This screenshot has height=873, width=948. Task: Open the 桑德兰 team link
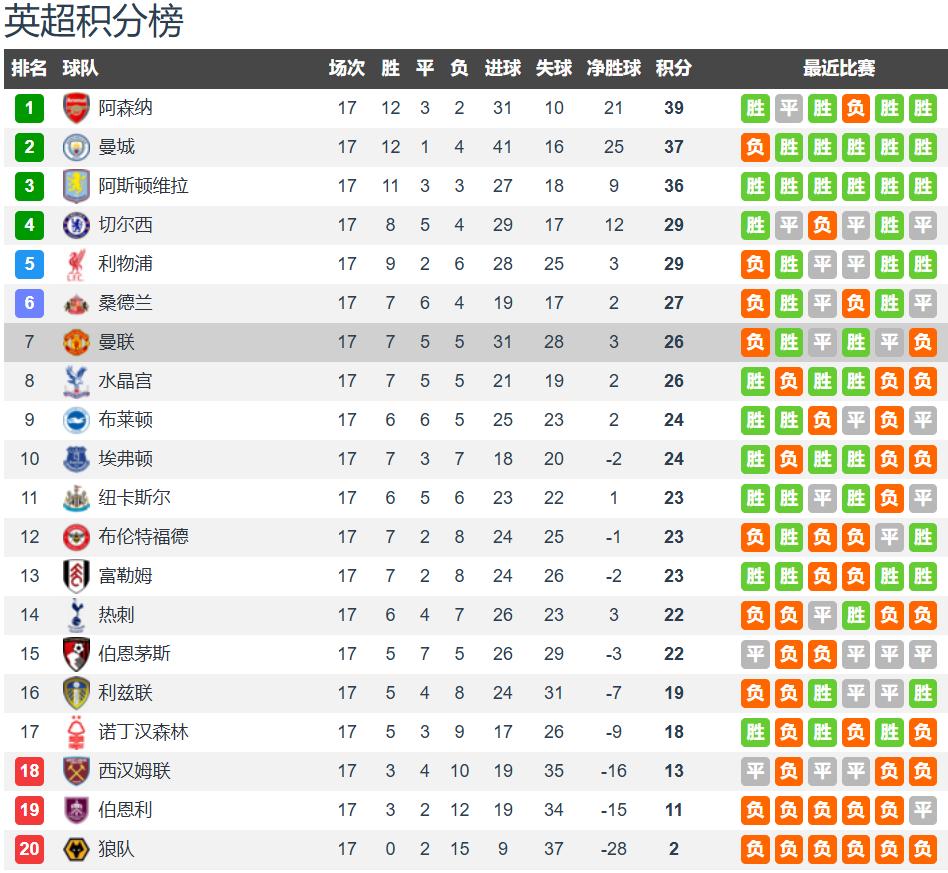point(125,303)
